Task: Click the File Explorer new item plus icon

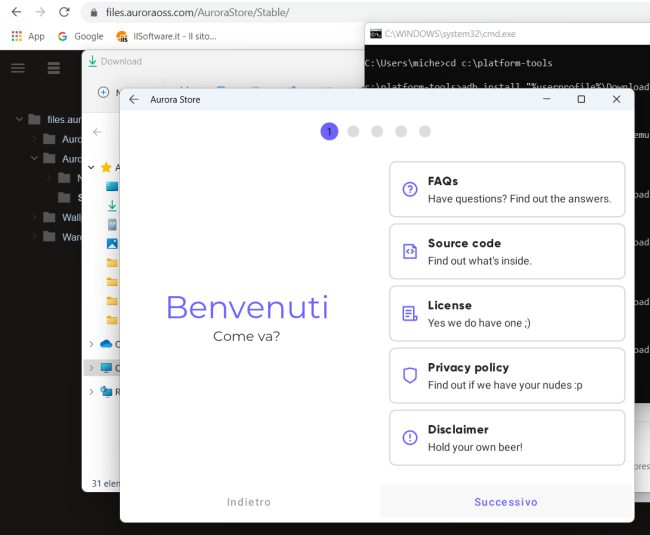Action: 103,92
